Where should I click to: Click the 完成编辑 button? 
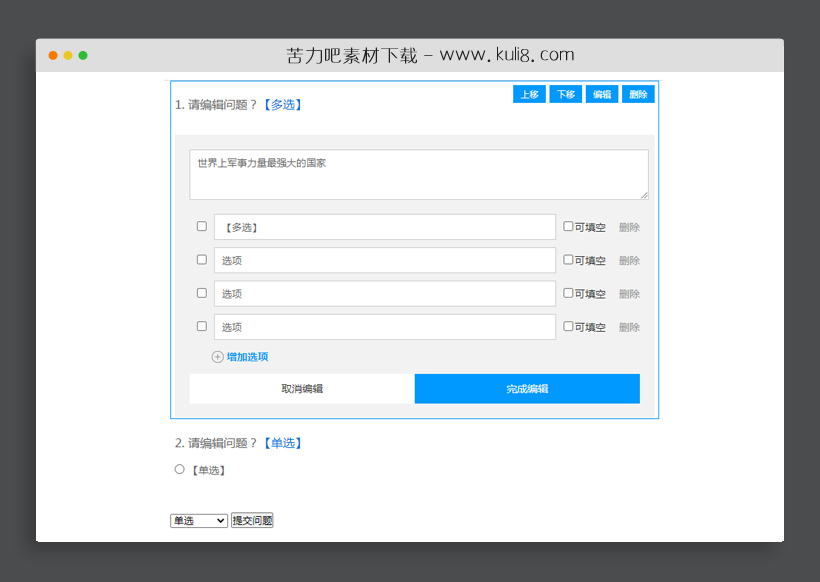(527, 388)
